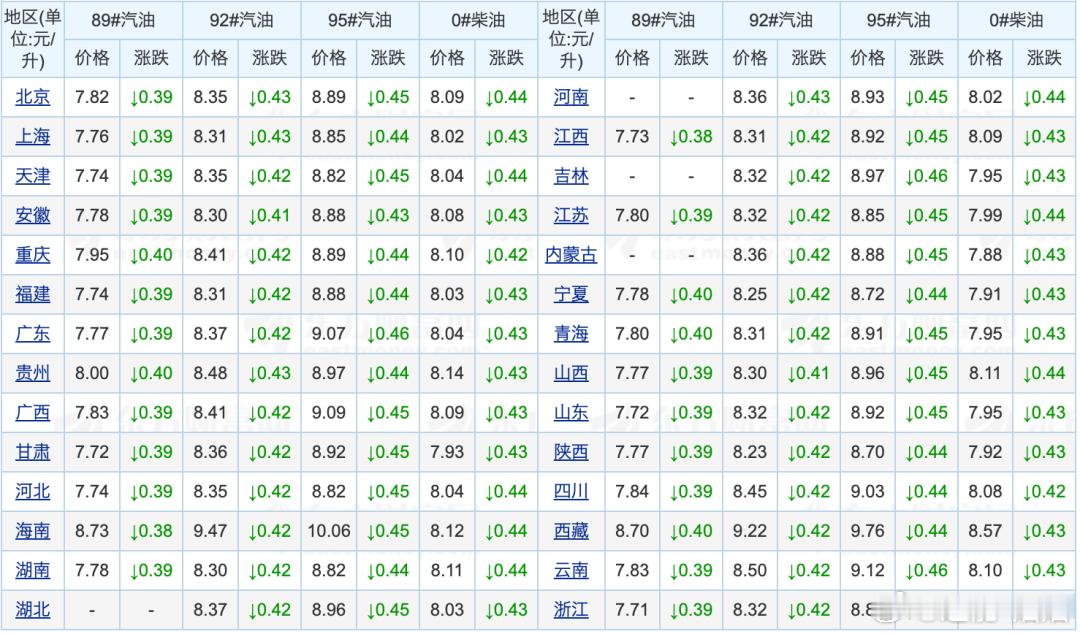Click 海南 89# price 8.73
Screen dimensions: 1080x634
point(92,531)
